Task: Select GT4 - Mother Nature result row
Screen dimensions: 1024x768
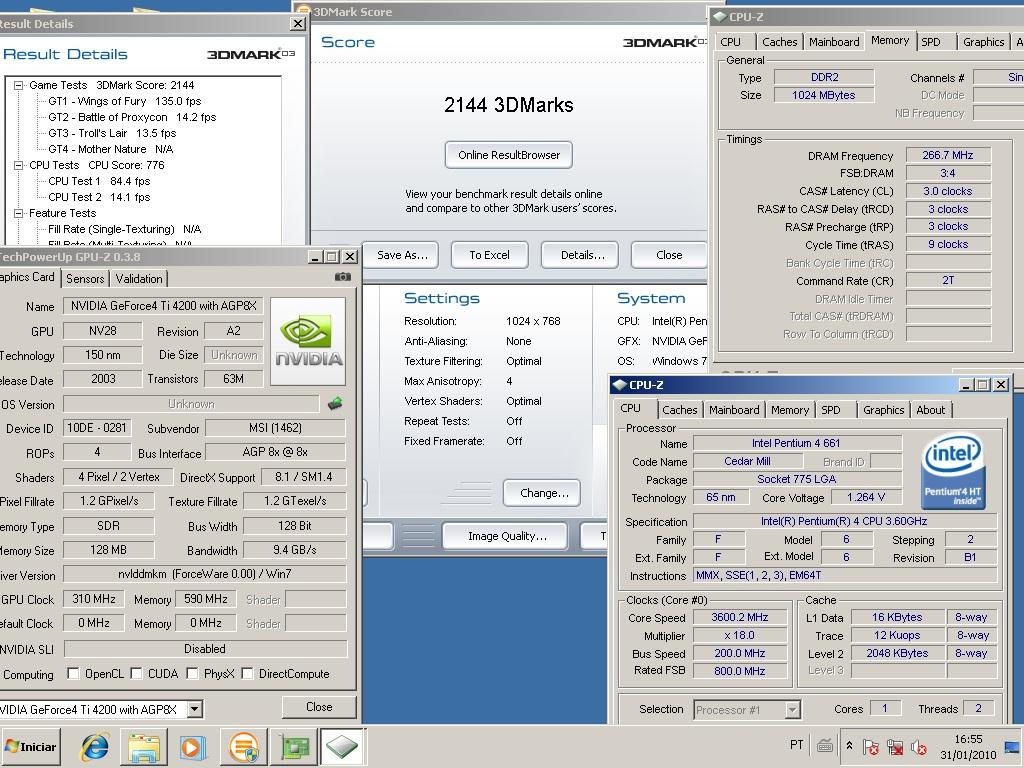Action: click(x=110, y=150)
